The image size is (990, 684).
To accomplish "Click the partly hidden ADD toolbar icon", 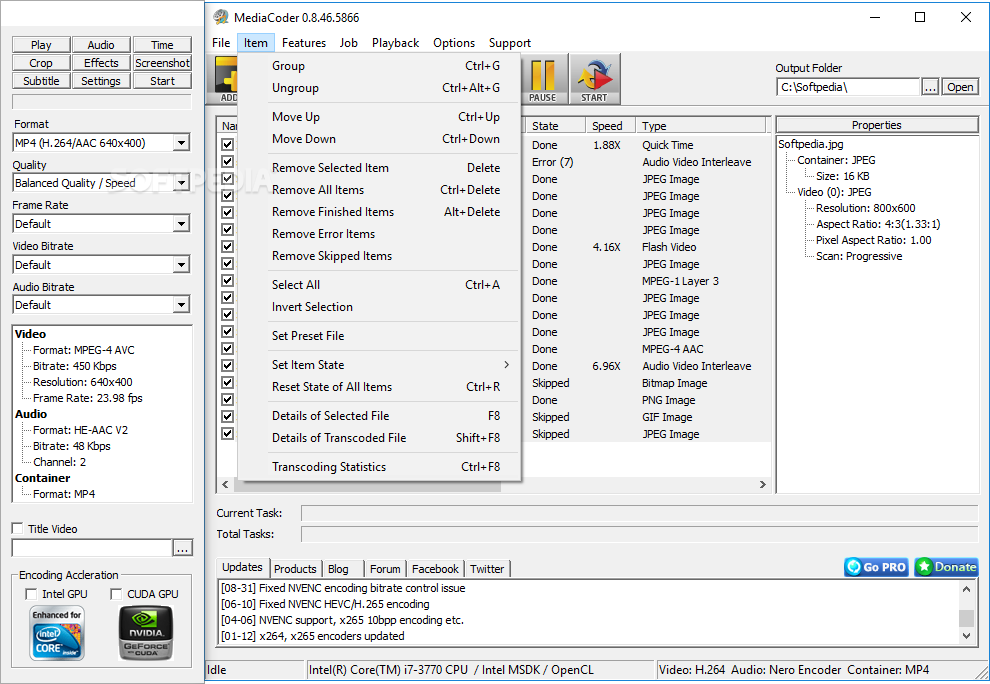I will (x=227, y=79).
